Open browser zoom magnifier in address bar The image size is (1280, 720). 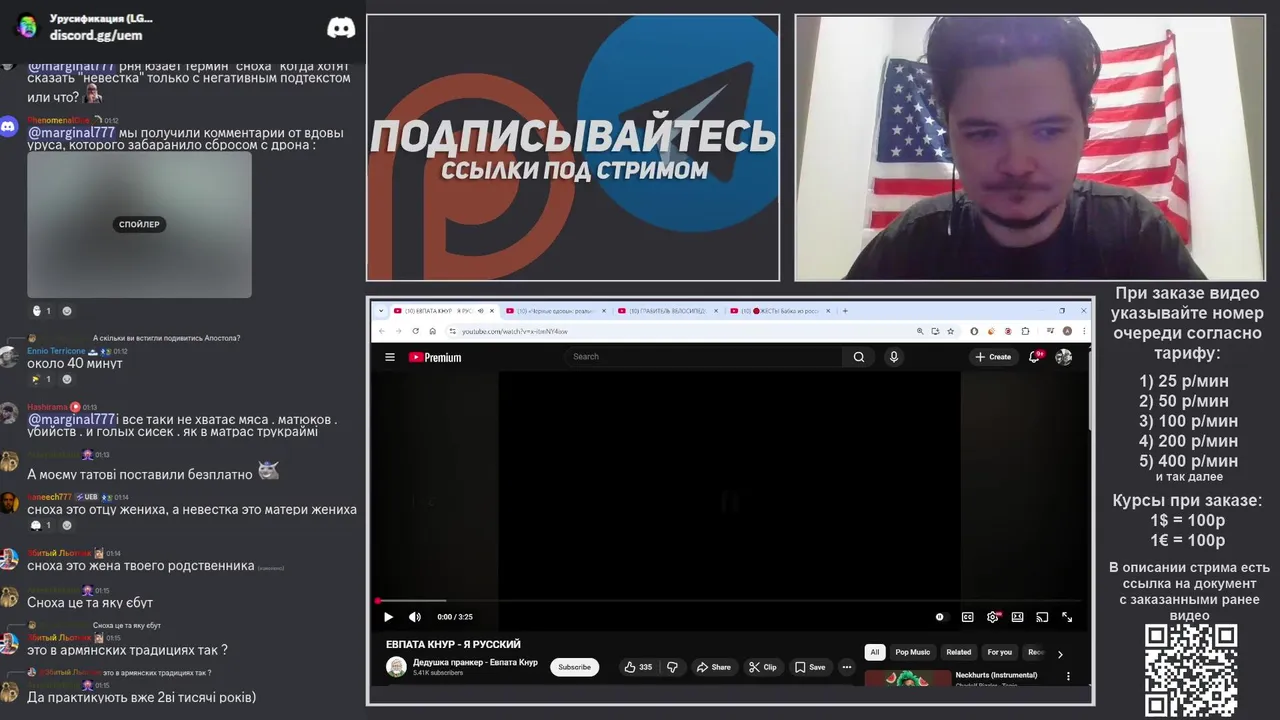pos(920,331)
